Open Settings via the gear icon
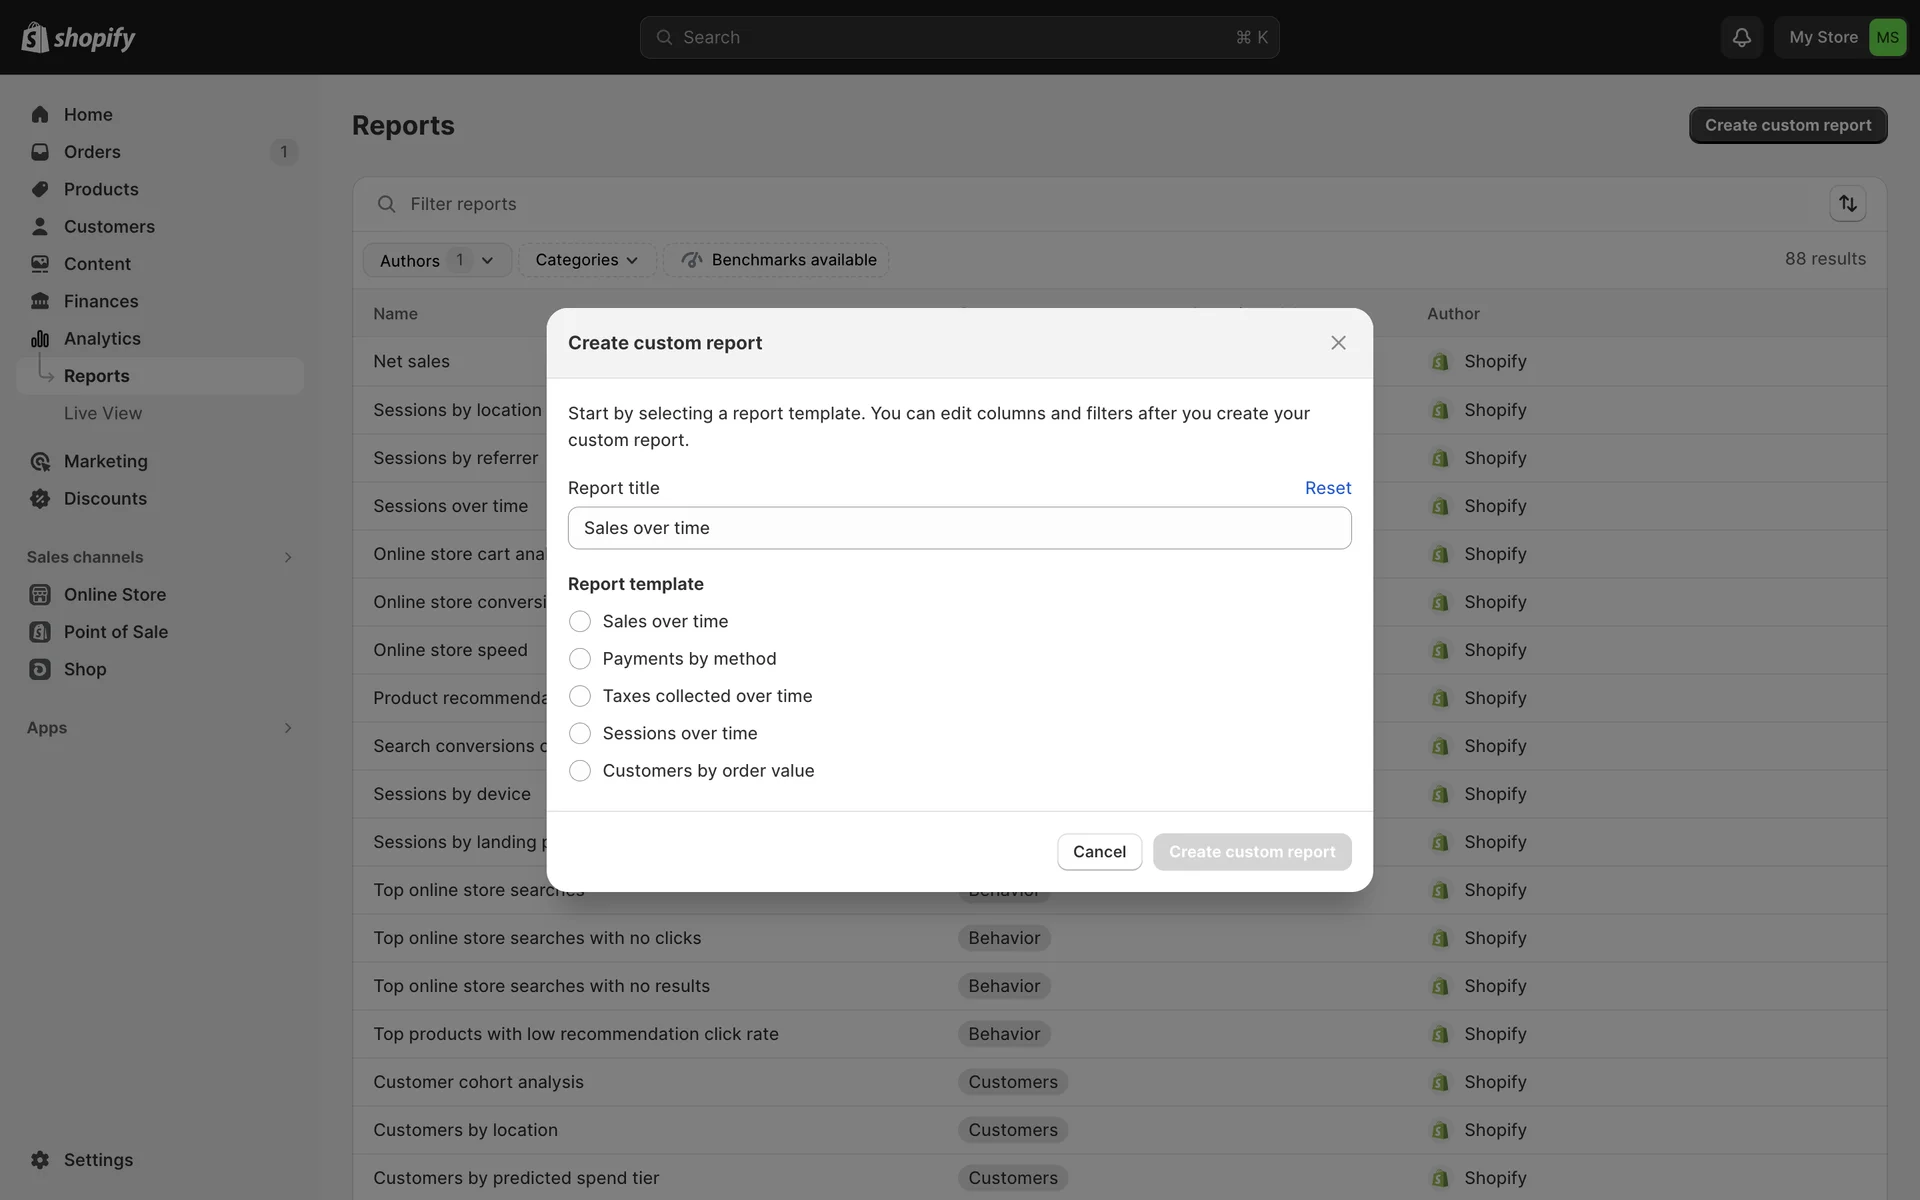 [40, 1160]
